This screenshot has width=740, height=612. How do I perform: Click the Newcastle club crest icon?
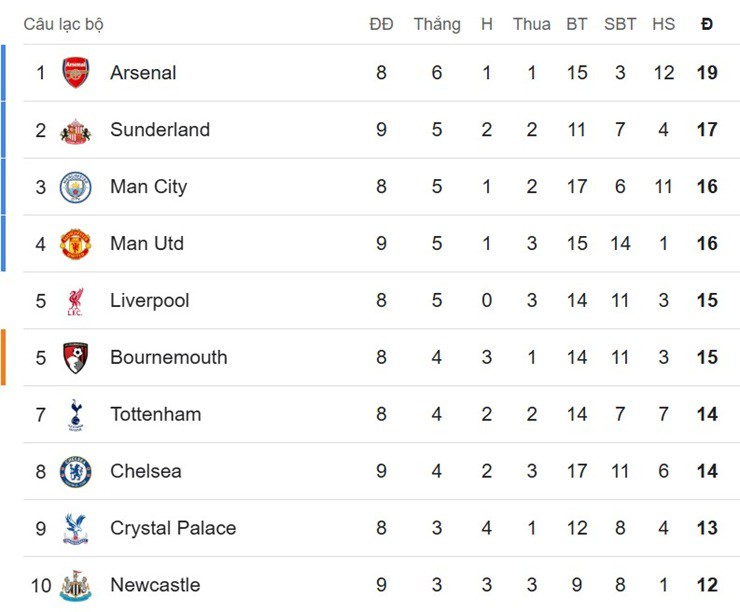tap(76, 586)
